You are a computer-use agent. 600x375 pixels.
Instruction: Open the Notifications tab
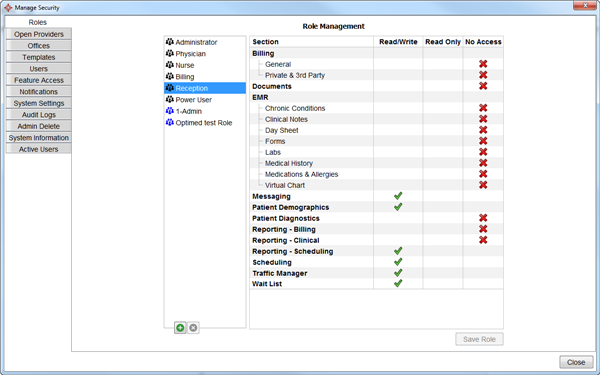pos(39,91)
